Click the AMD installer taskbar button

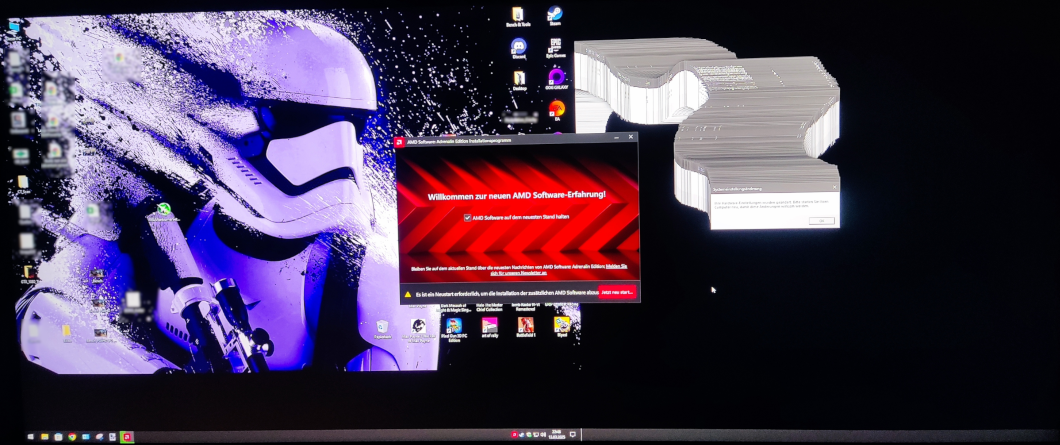tap(126, 437)
